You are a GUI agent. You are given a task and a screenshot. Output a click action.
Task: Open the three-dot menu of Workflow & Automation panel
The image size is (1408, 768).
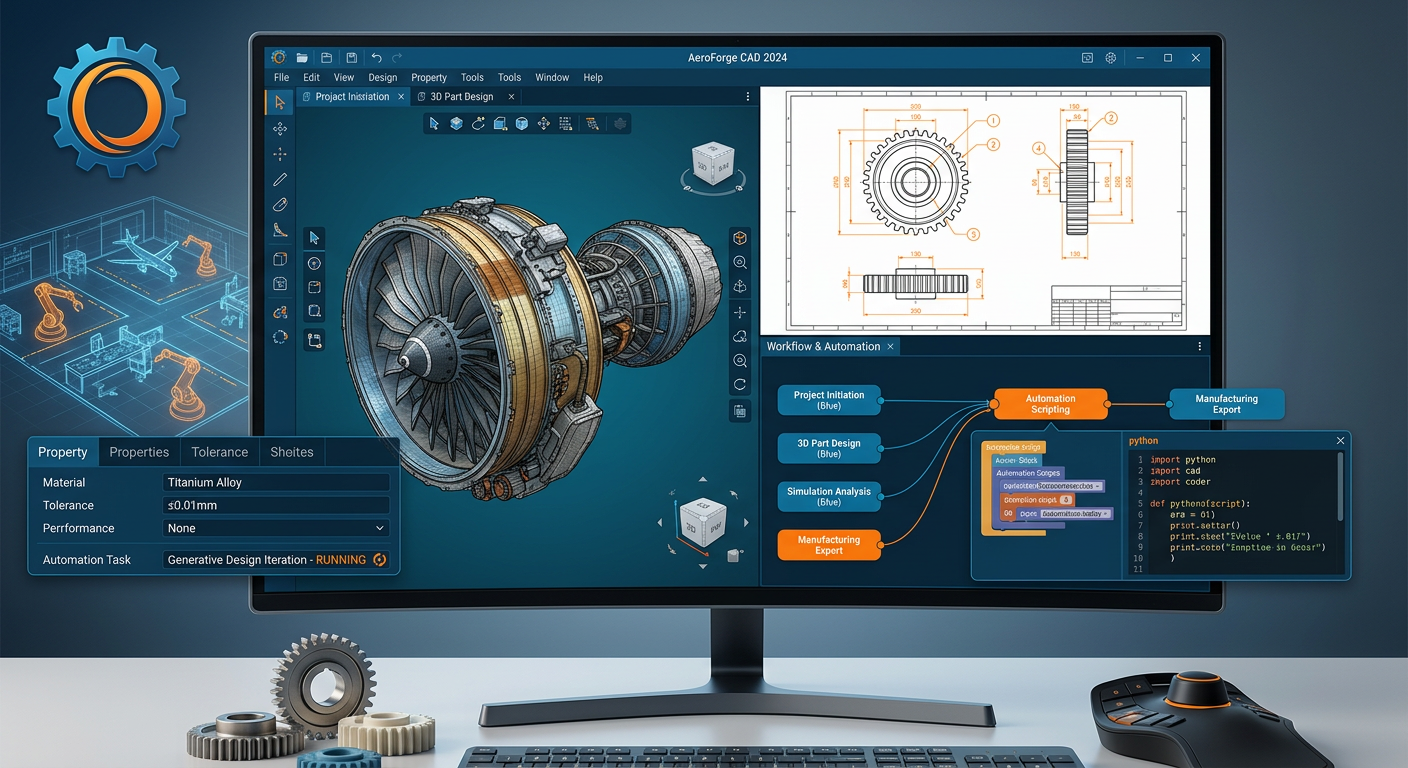tap(1200, 346)
